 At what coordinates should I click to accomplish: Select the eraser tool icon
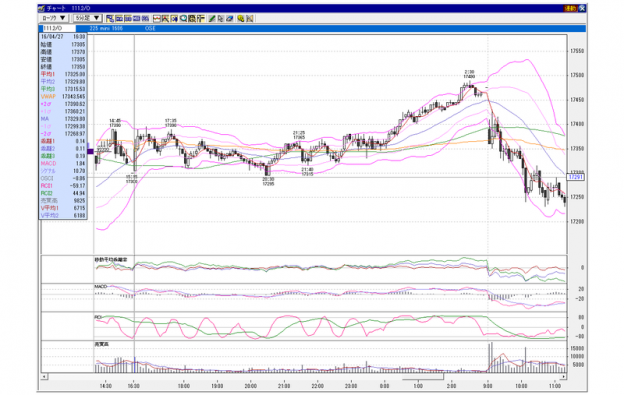230,18
